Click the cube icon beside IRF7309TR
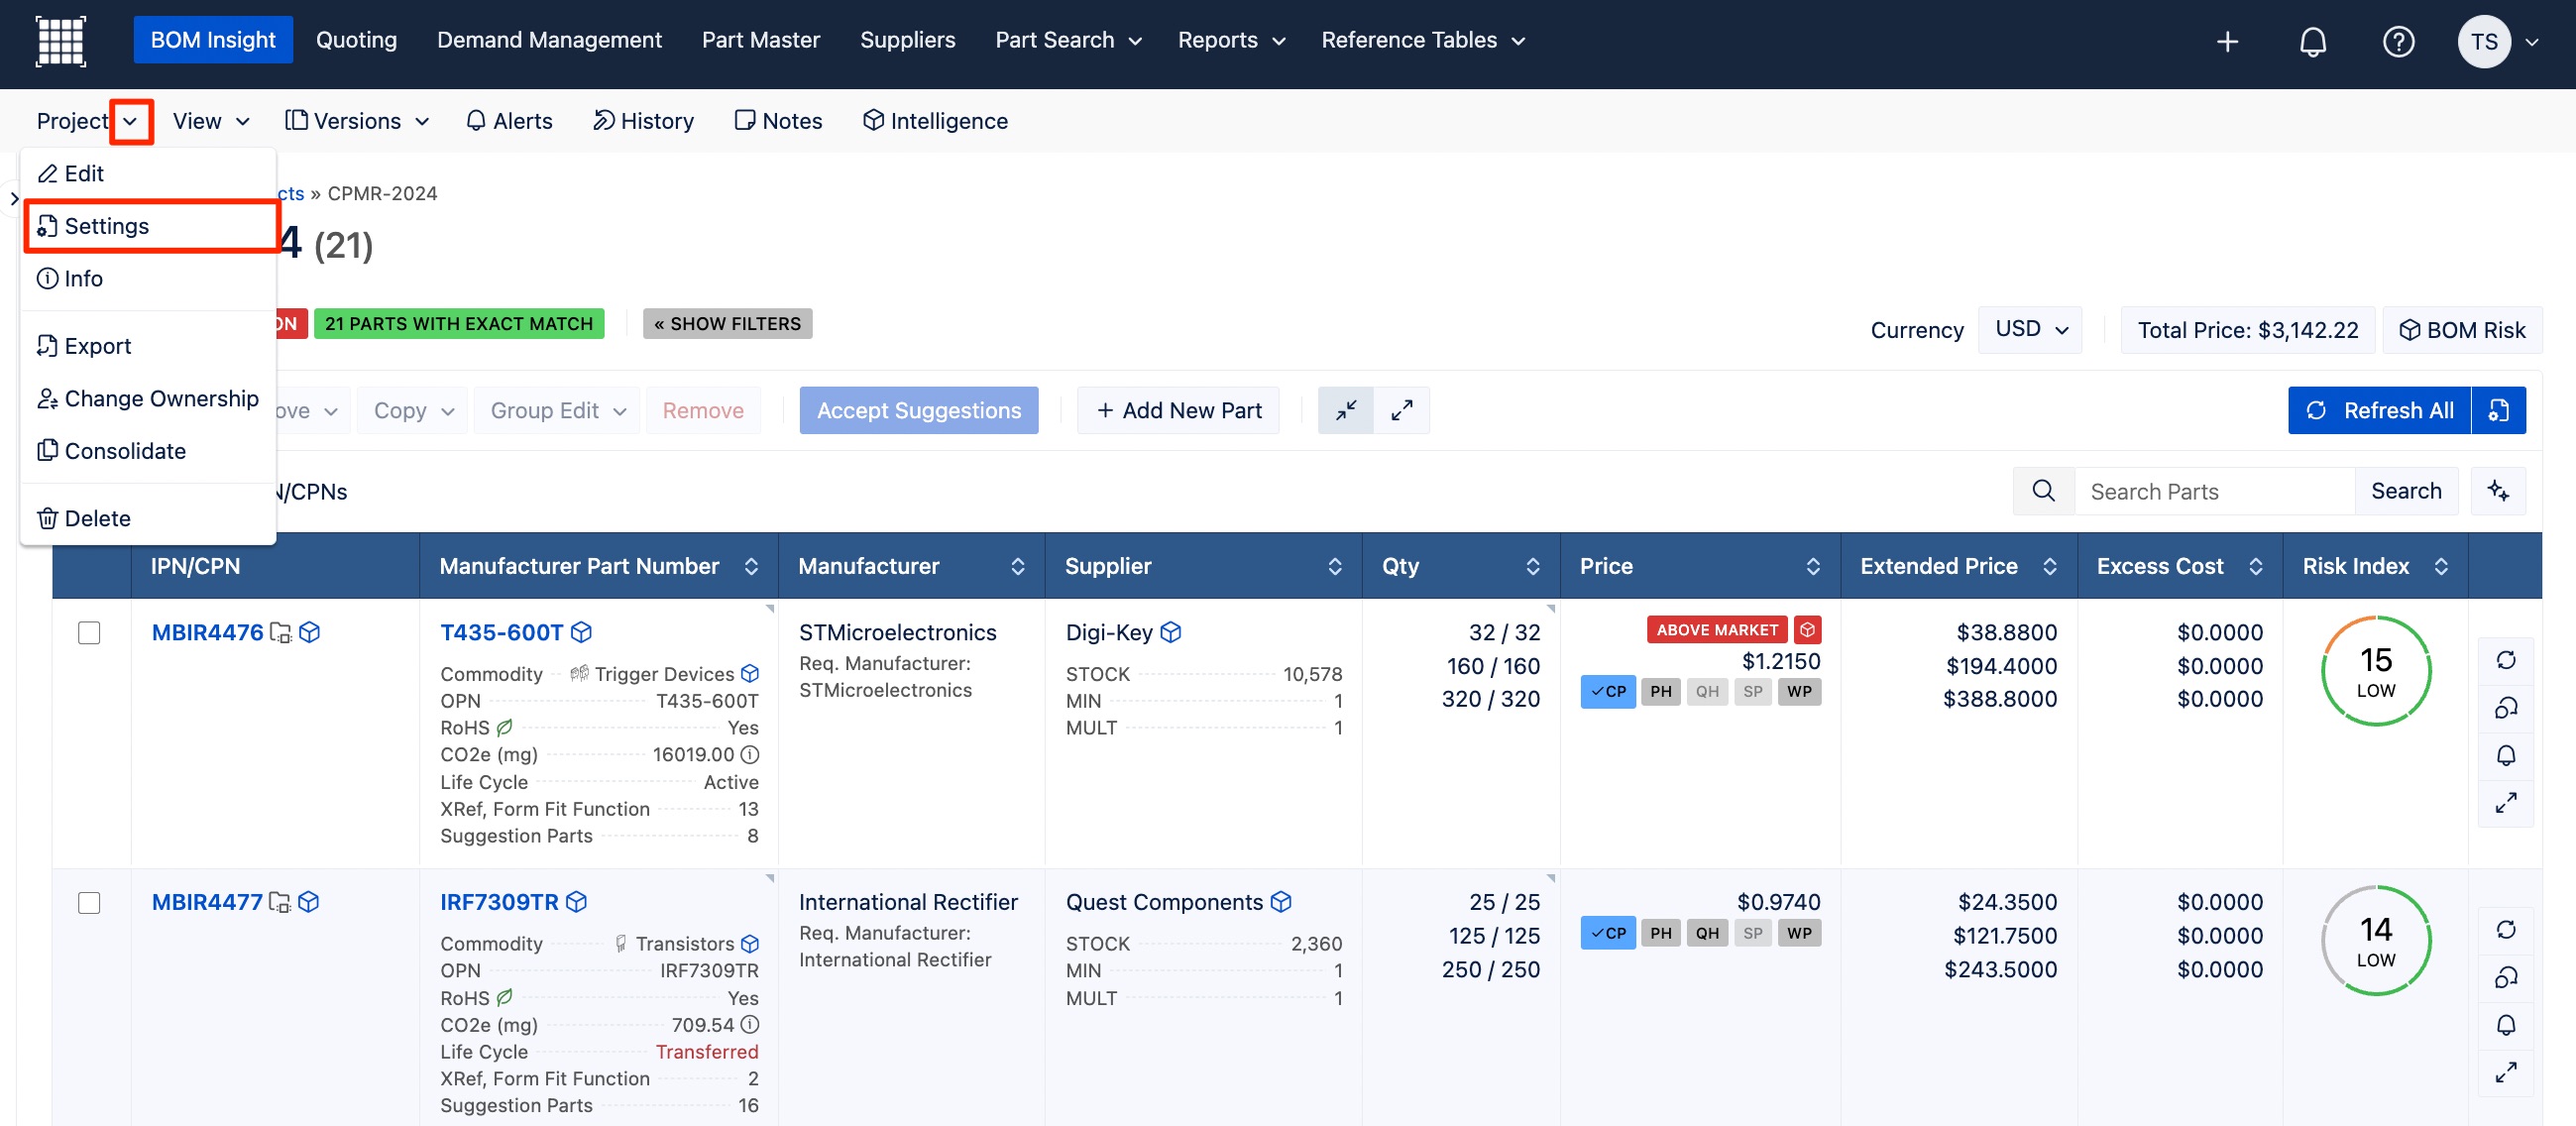The image size is (2576, 1126). pyautogui.click(x=576, y=902)
